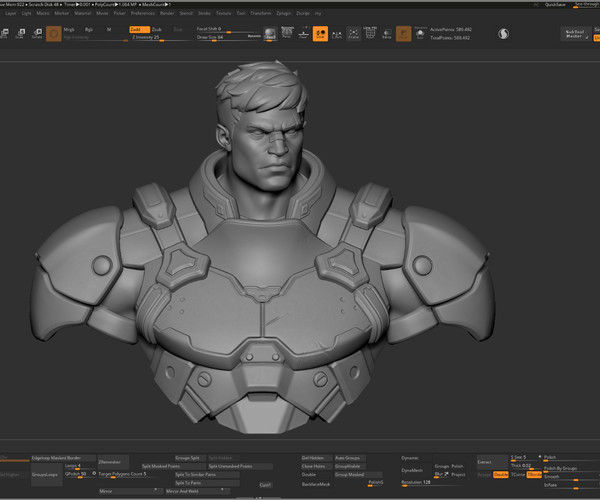Open the Stencil menu
This screenshot has height=500, width=600.
coord(186,13)
